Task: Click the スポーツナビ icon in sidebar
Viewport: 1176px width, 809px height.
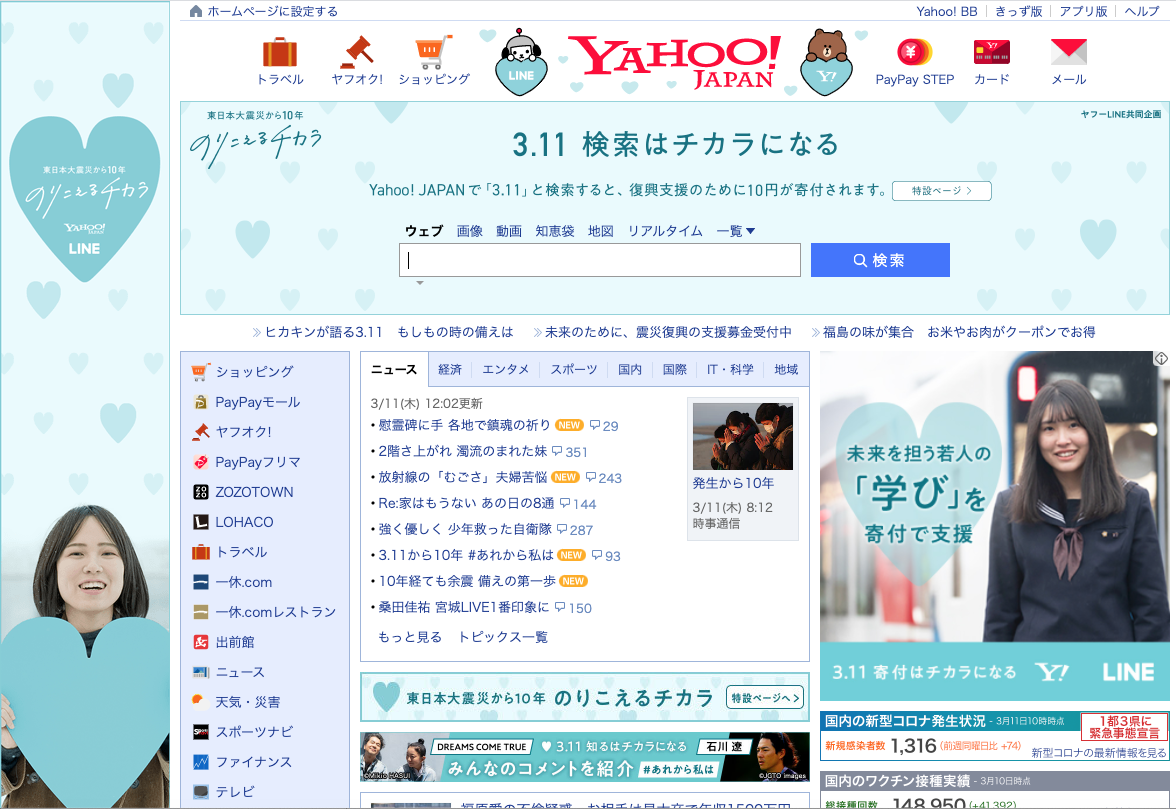Action: point(200,732)
